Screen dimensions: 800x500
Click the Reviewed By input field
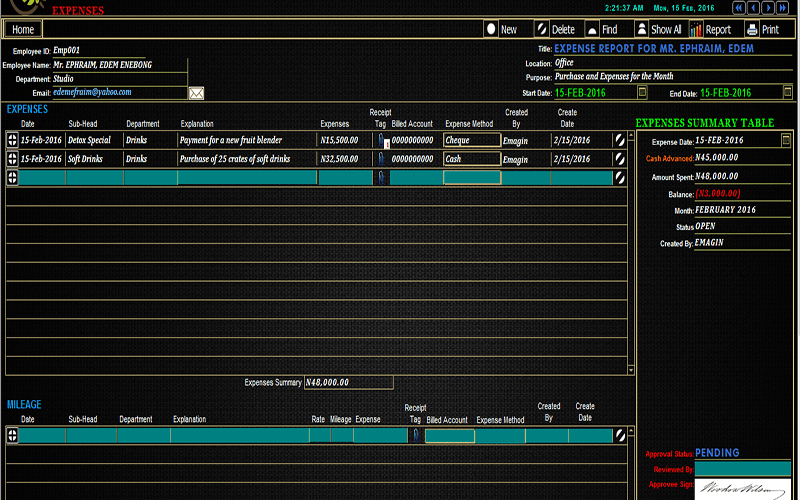(x=742, y=468)
